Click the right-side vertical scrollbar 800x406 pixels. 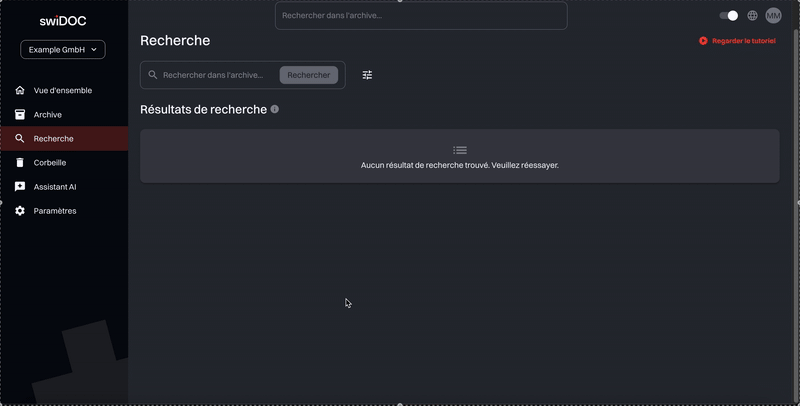click(796, 120)
